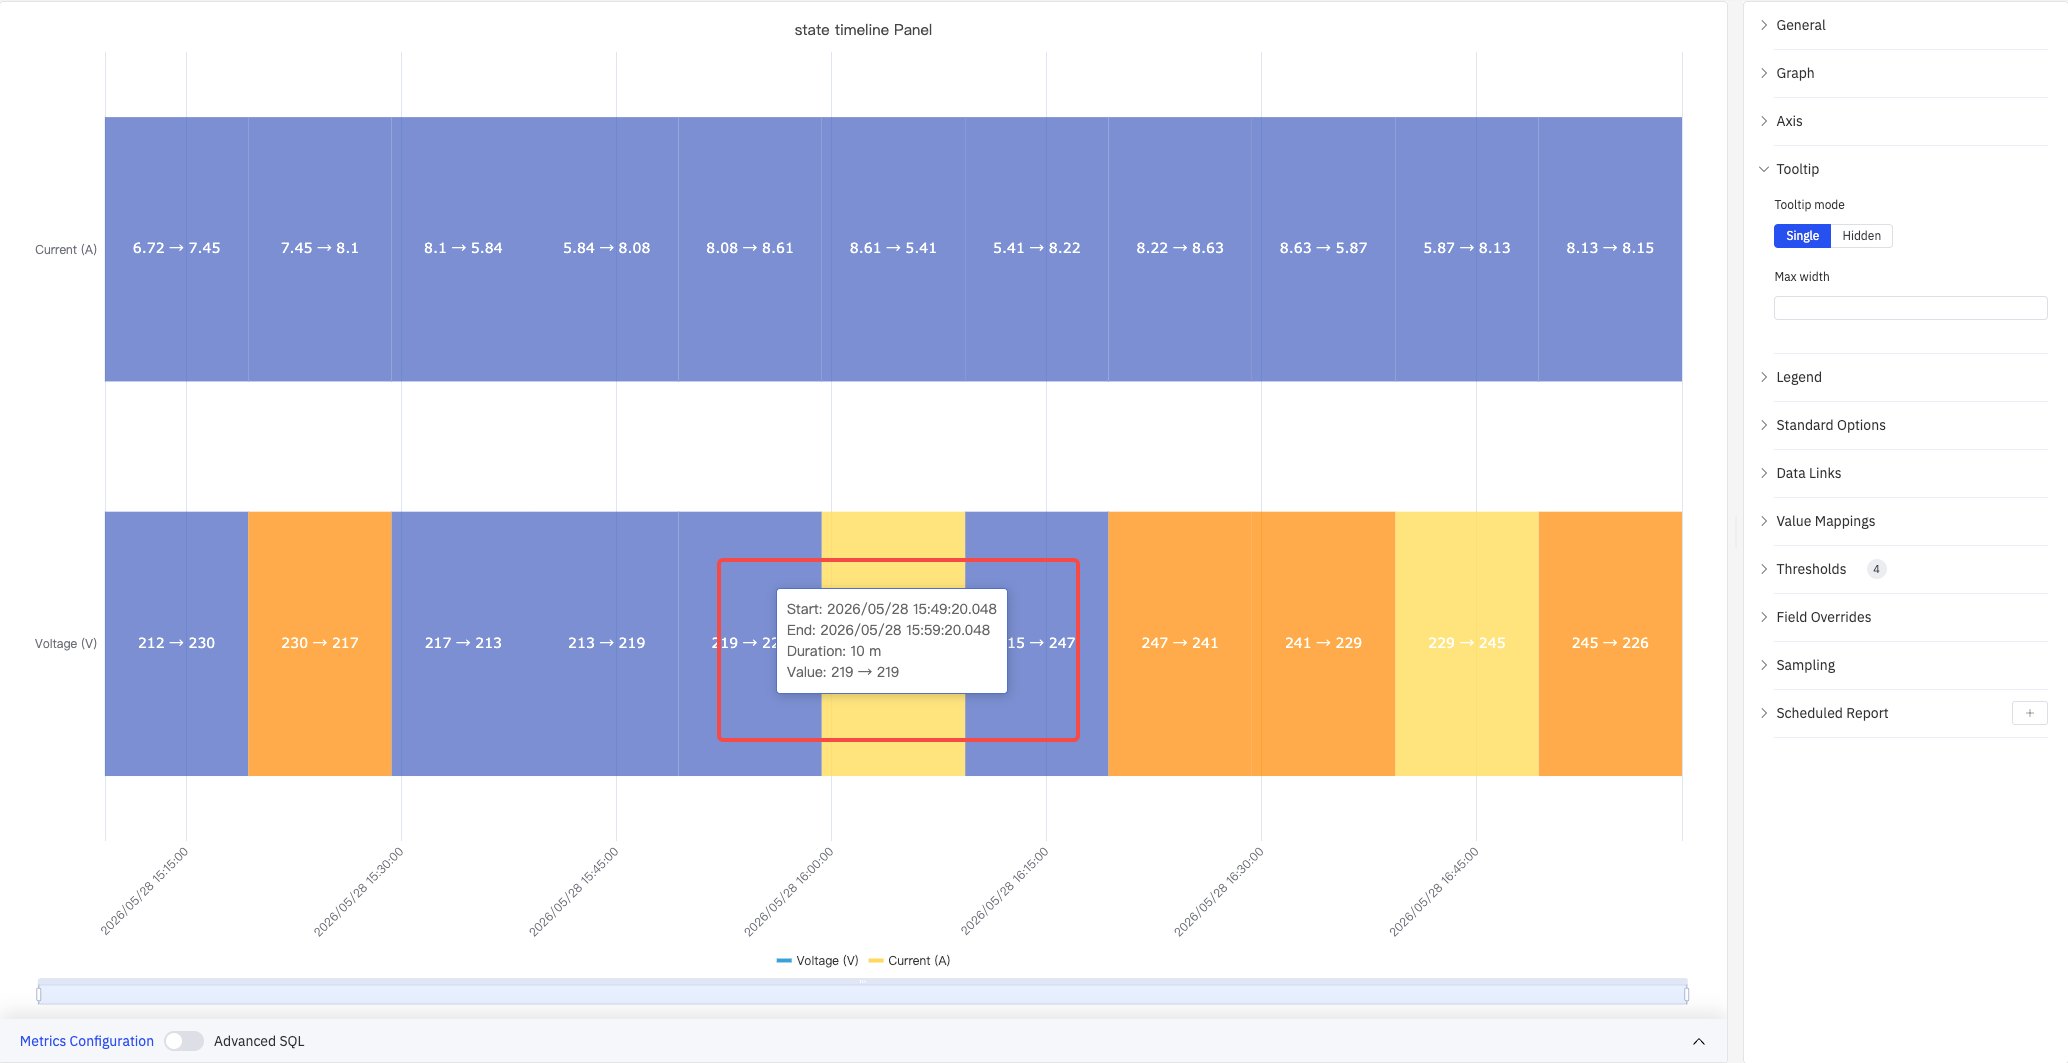This screenshot has width=2068, height=1063.
Task: Click Current segment 6.72 → 7.45
Action: tap(176, 248)
